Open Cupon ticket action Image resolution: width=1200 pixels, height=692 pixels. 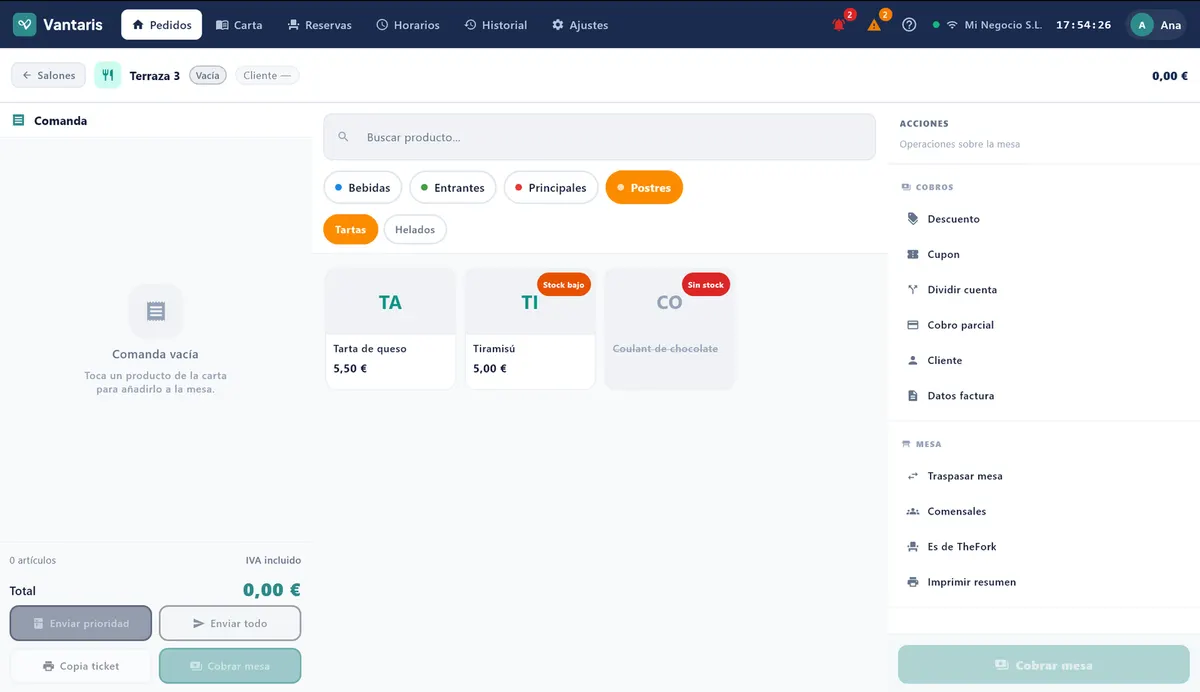1044,254
